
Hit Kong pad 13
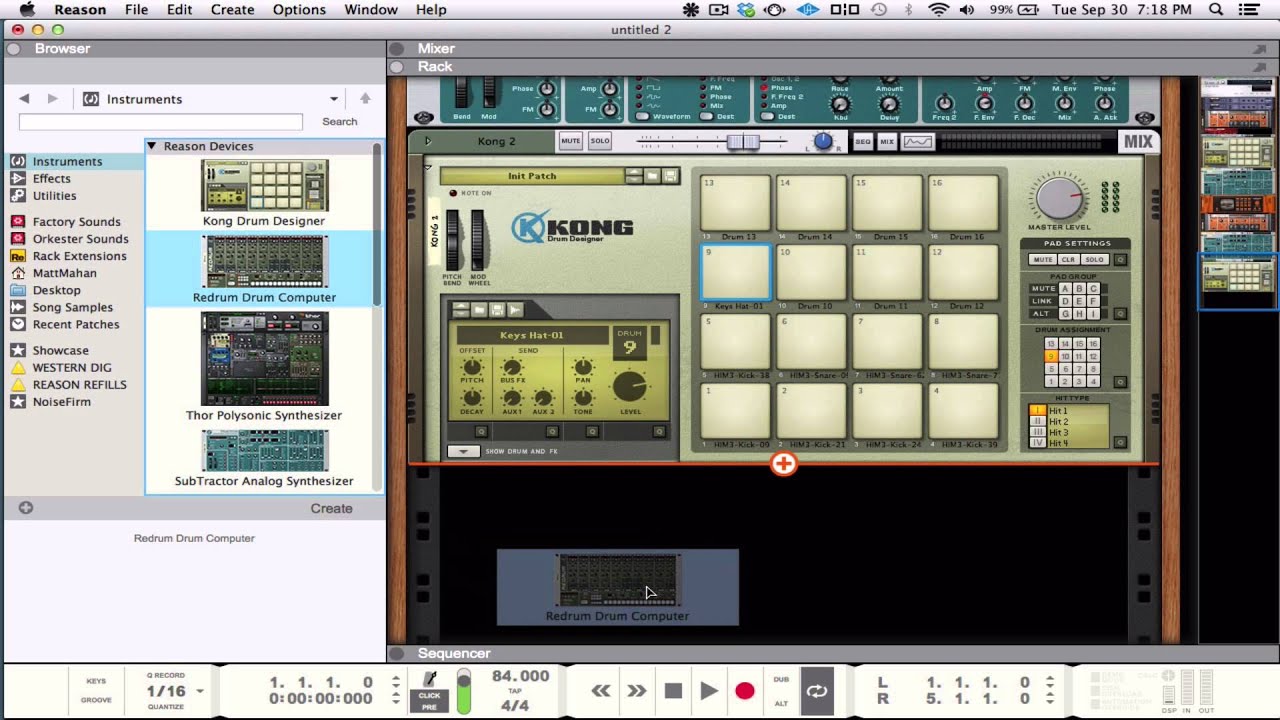tap(736, 203)
